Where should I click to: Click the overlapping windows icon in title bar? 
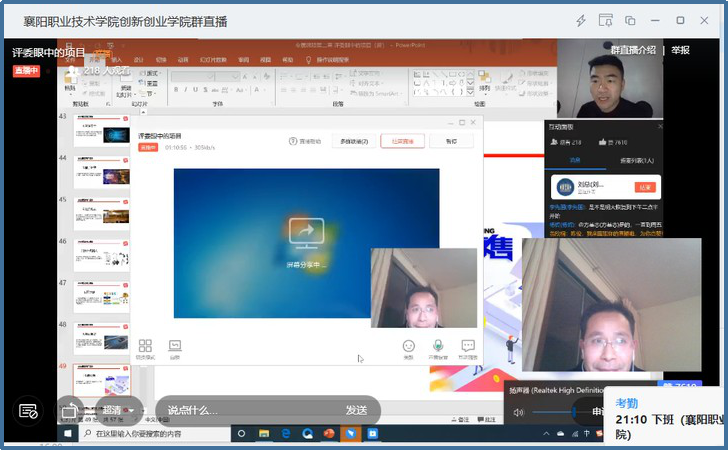630,20
